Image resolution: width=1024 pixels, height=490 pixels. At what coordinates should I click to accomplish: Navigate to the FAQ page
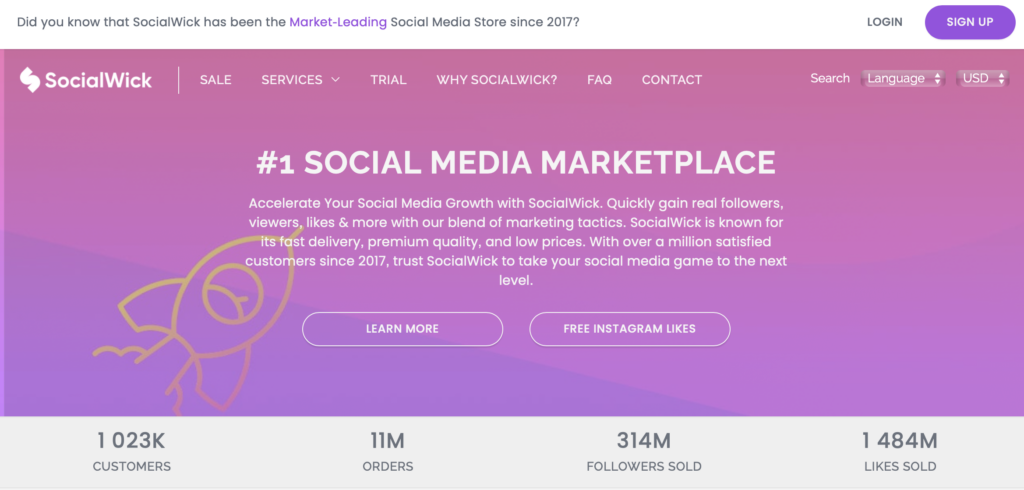(x=600, y=80)
